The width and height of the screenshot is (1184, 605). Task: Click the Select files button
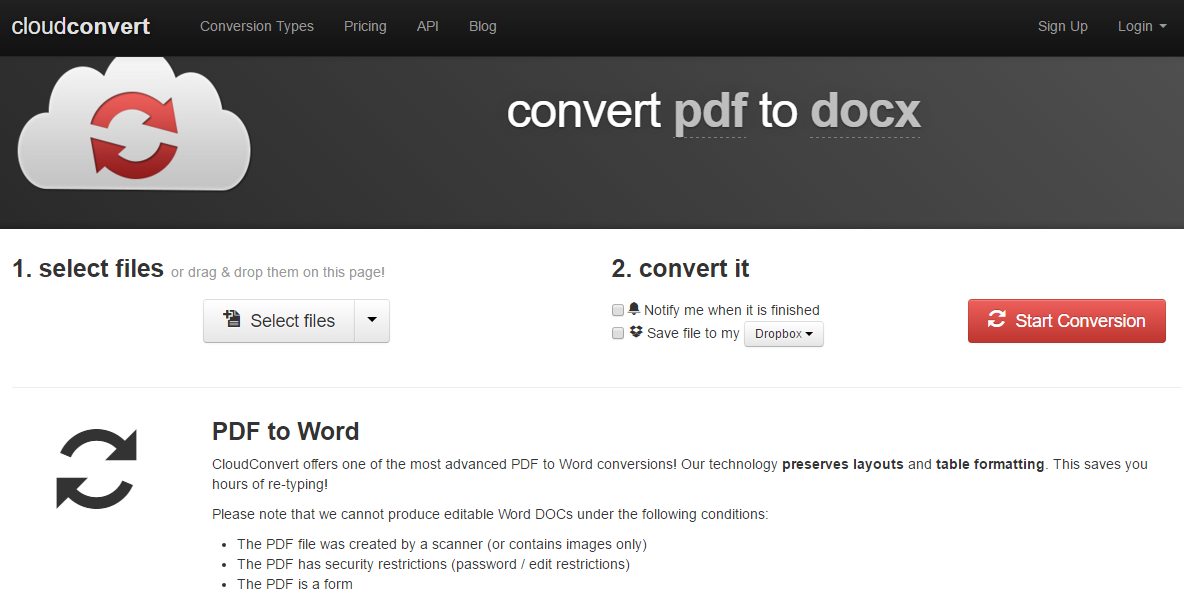[x=279, y=321]
